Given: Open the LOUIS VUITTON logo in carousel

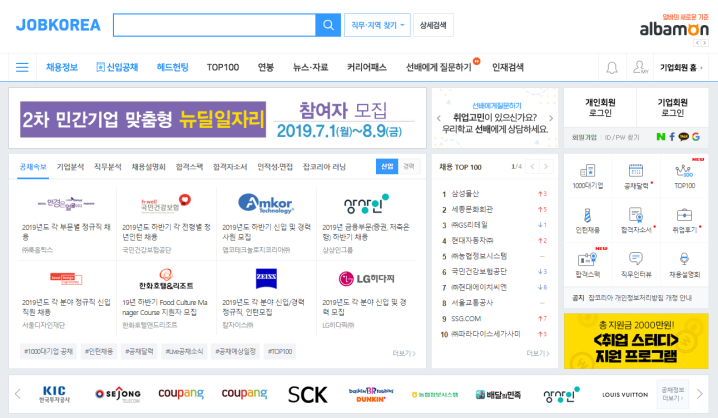Looking at the screenshot, I should [x=625, y=394].
